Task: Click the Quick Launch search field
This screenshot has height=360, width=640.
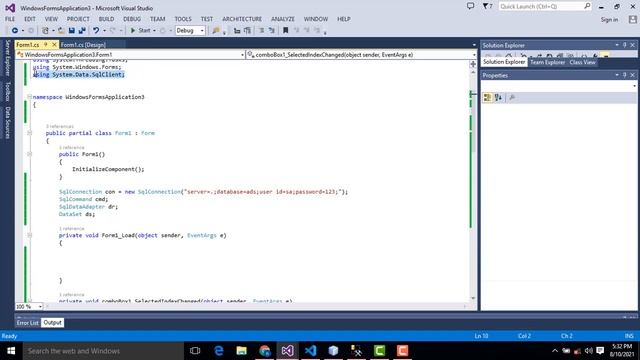Action: click(x=545, y=7)
